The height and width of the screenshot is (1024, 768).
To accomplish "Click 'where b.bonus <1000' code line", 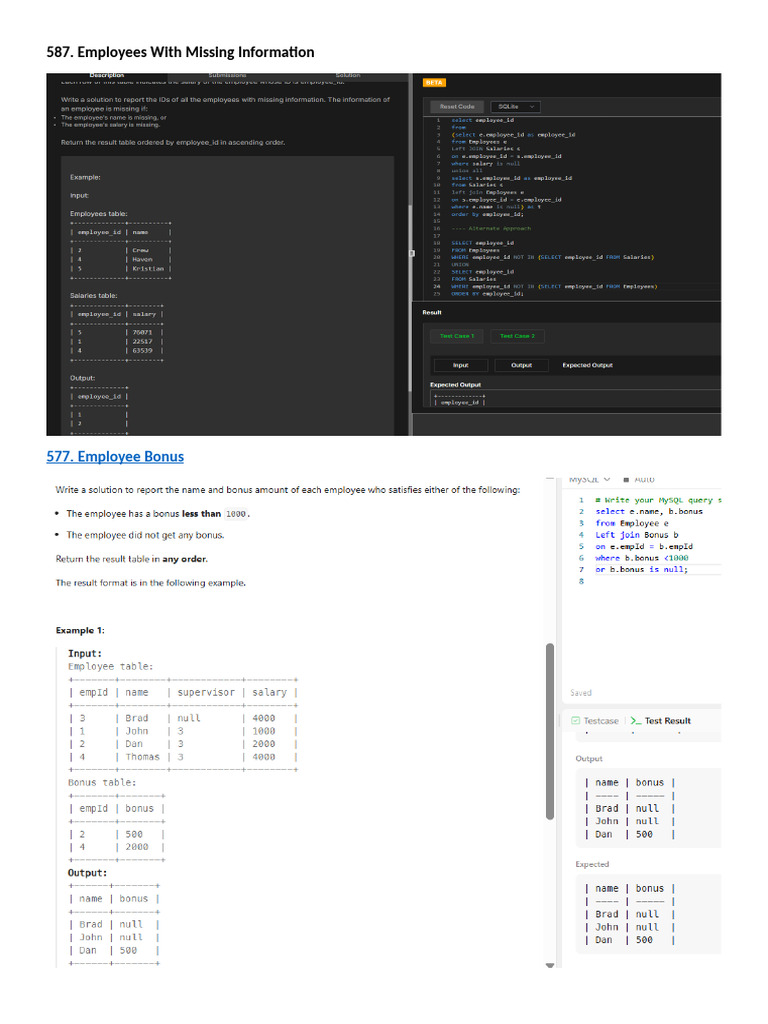I will [x=642, y=558].
